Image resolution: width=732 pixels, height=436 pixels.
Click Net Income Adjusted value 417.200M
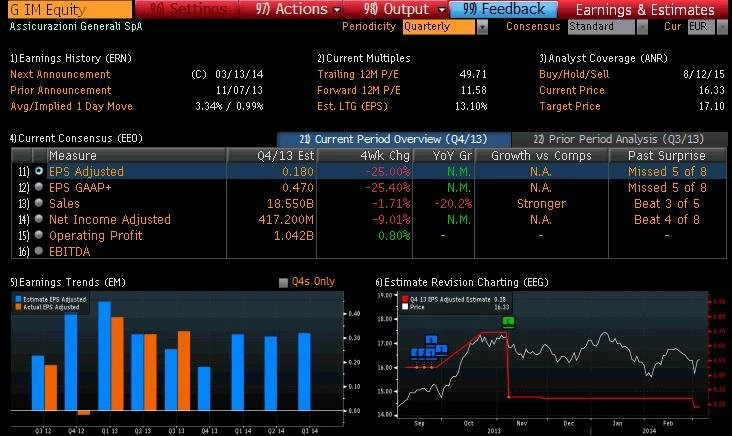[286, 219]
